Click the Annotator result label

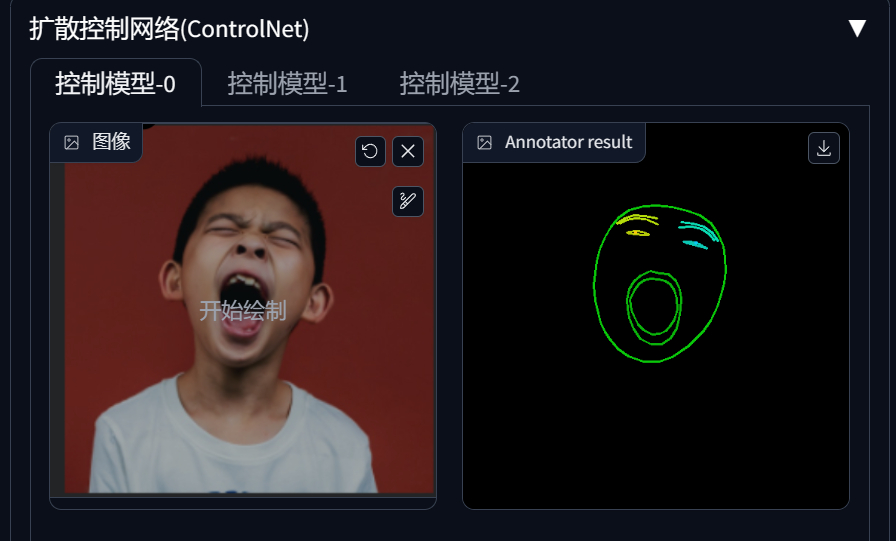point(569,142)
